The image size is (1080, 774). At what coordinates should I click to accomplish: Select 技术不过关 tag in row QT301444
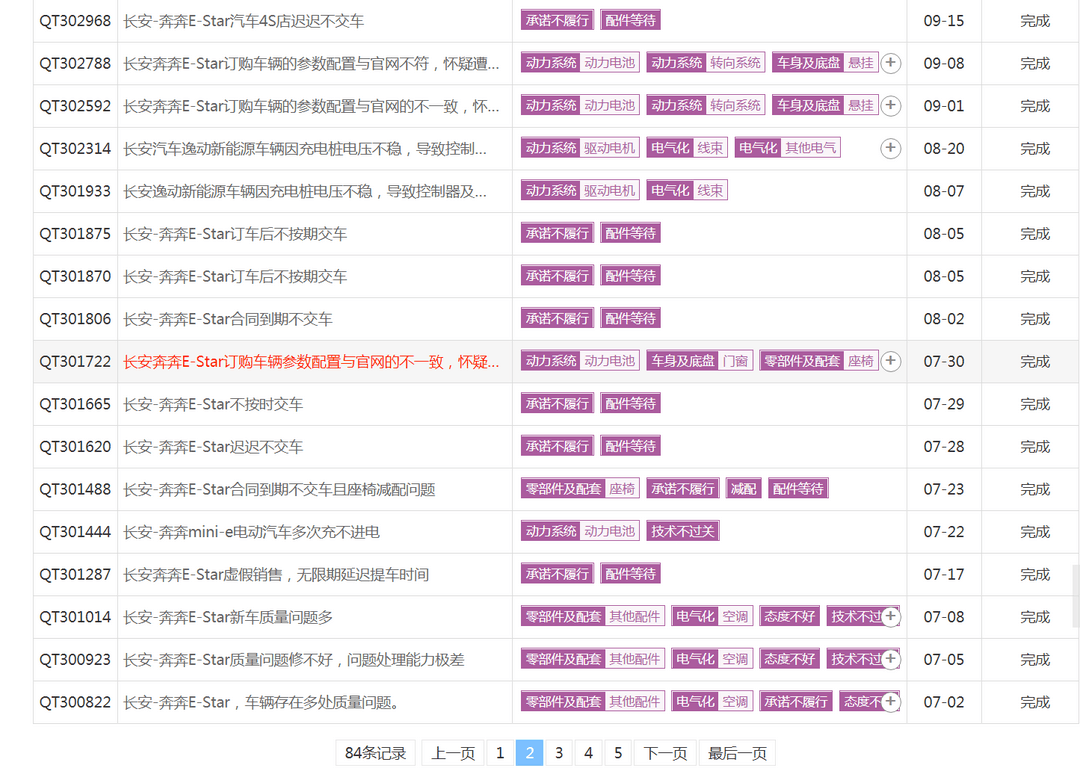tap(683, 532)
